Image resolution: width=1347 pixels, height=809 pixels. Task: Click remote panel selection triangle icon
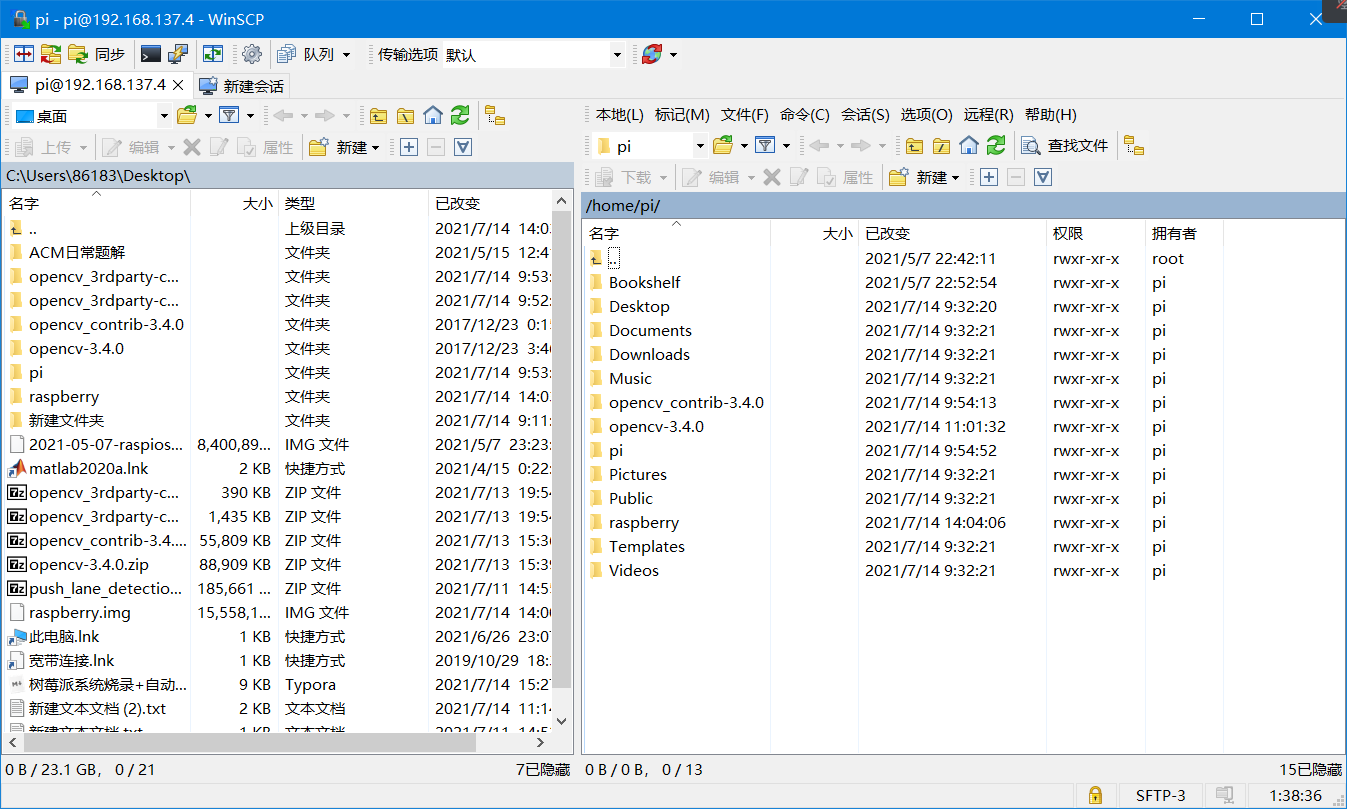[x=1043, y=177]
